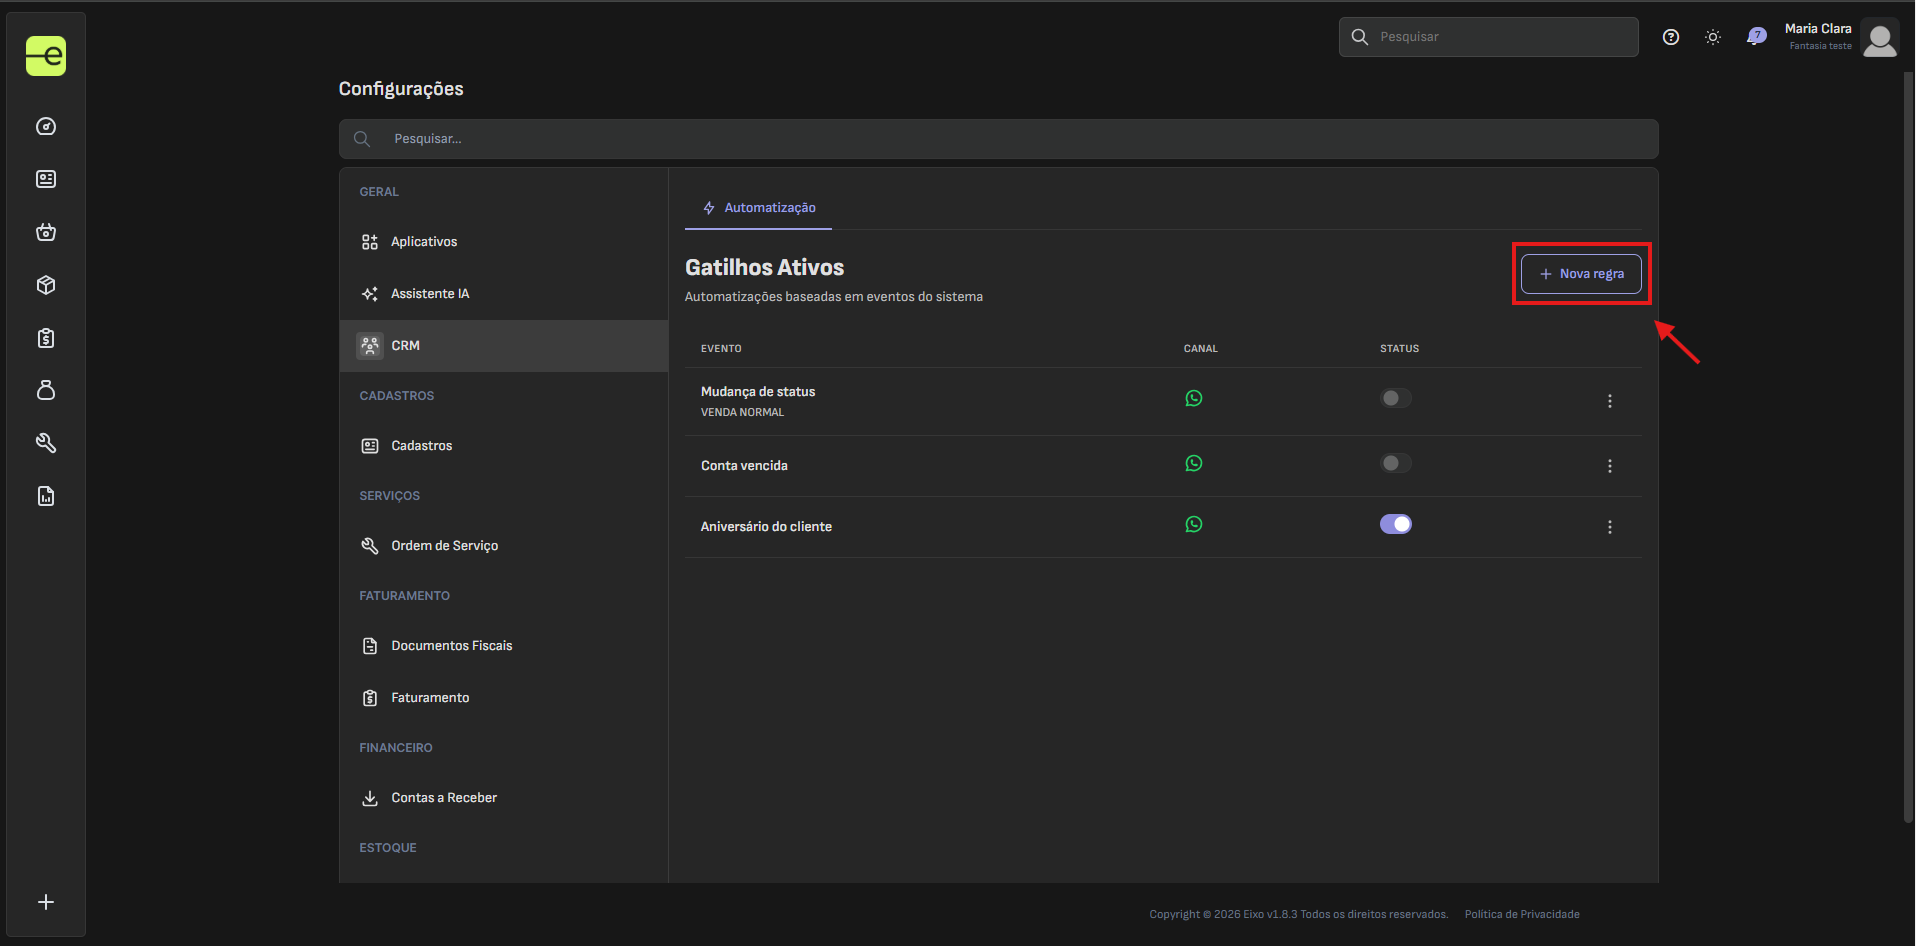This screenshot has height=947, width=1916.
Task: Open Política de Privacidade link
Action: pos(1522,914)
